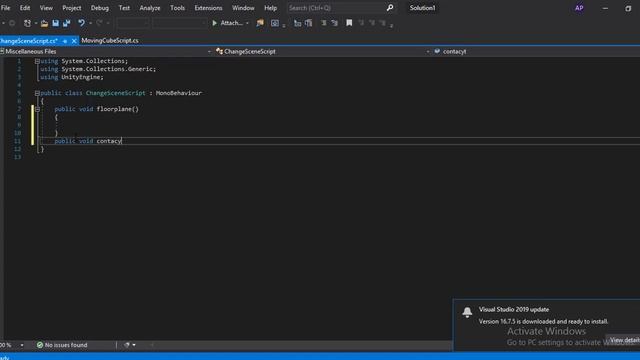Screen dimensions: 640x360
Task: Click the Attach... button label
Action: point(231,23)
